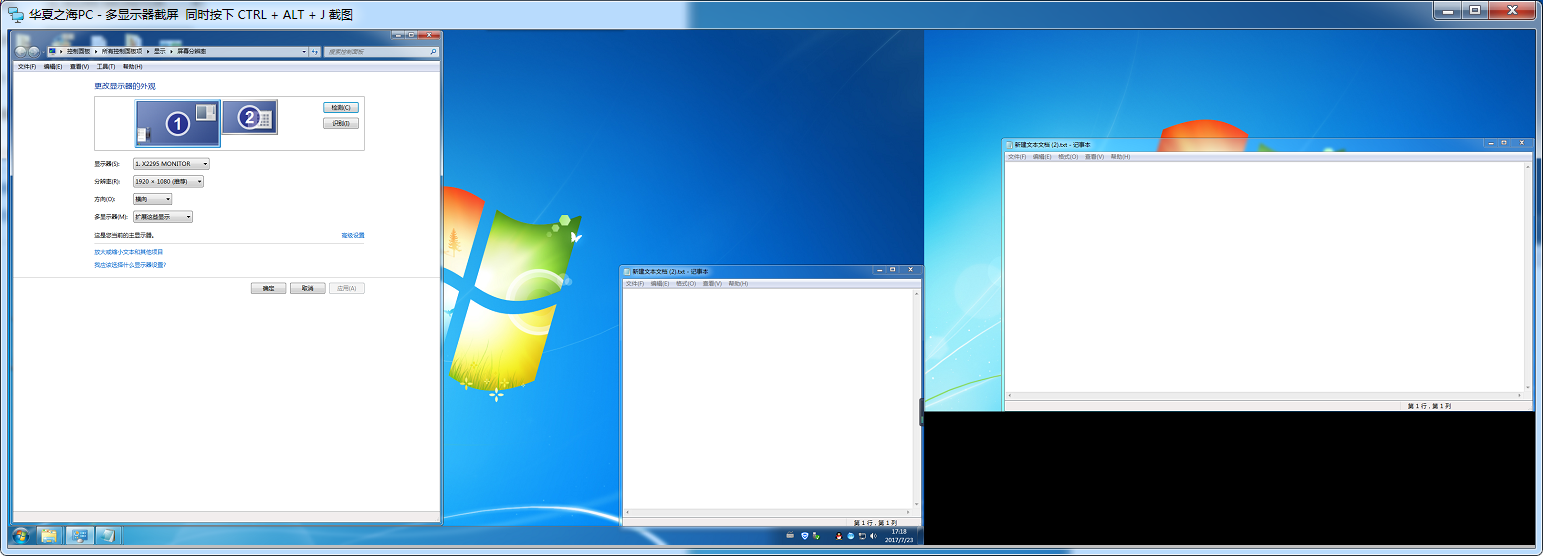Open the 方向 orientation dropdown
Image resolution: width=1543 pixels, height=556 pixels.
pos(152,199)
